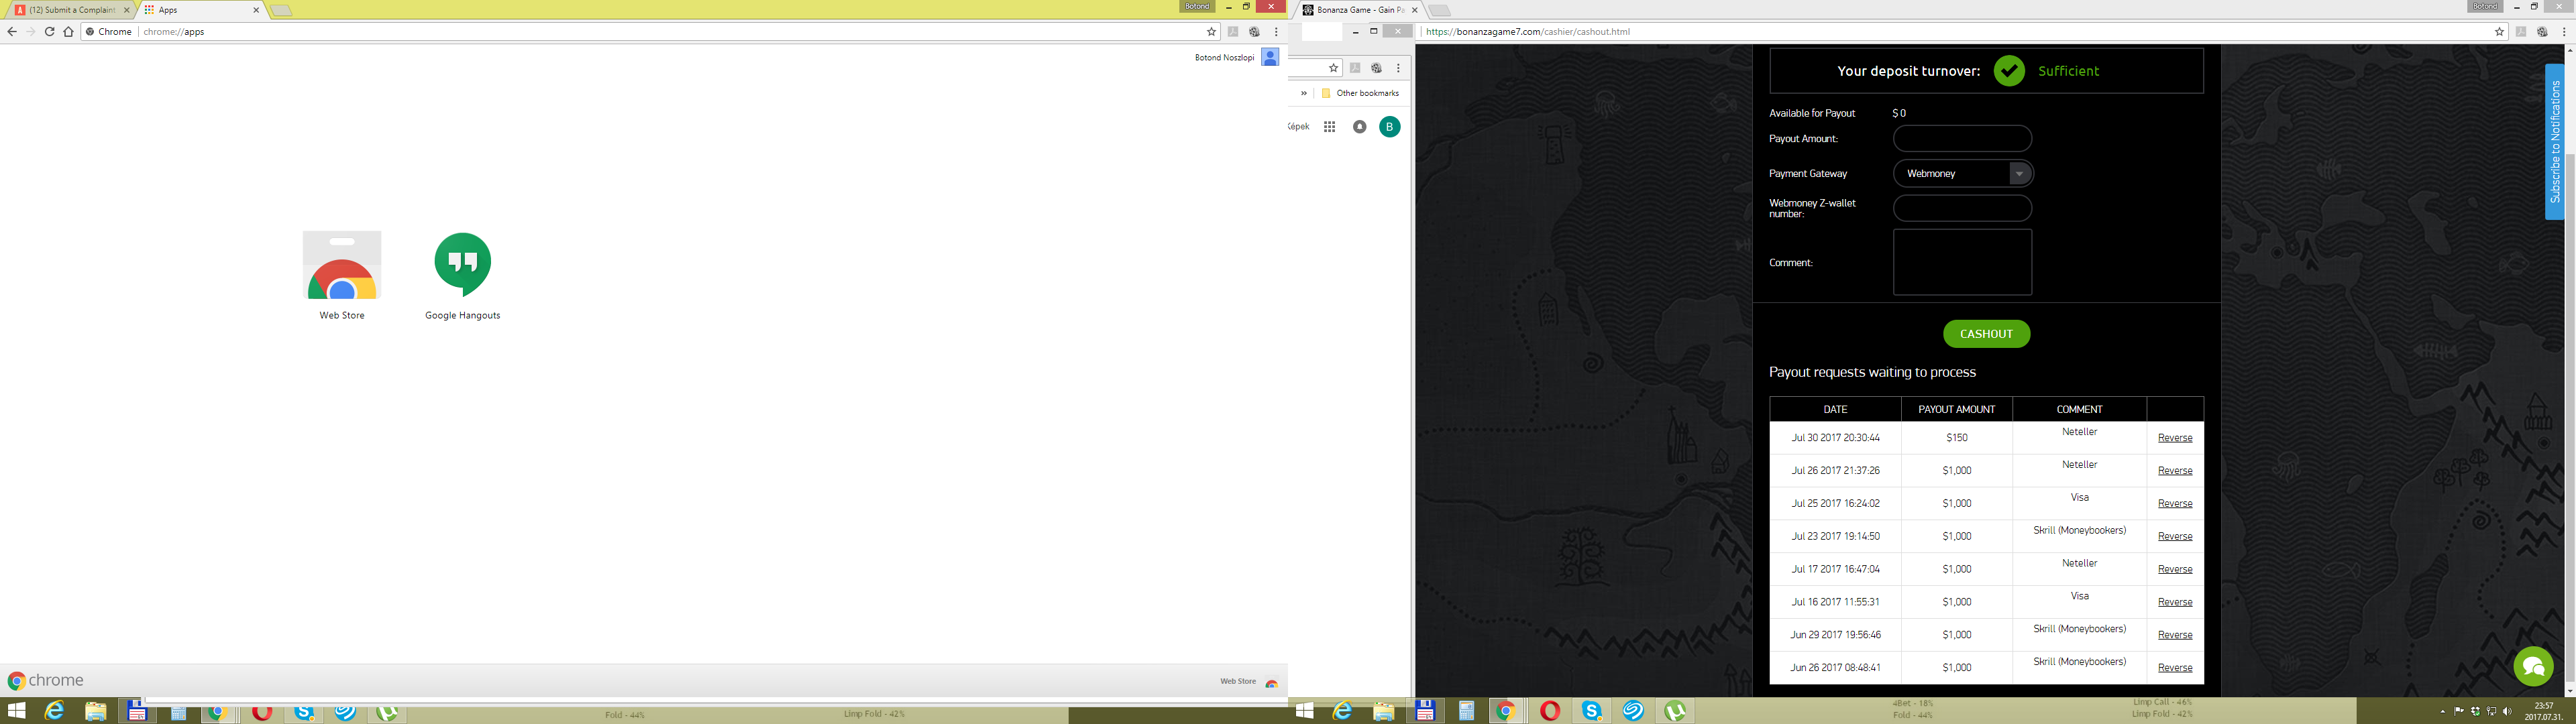Reverse the Jun 29 2017 Skrill payout
This screenshot has height=724, width=2576.
(x=2174, y=635)
